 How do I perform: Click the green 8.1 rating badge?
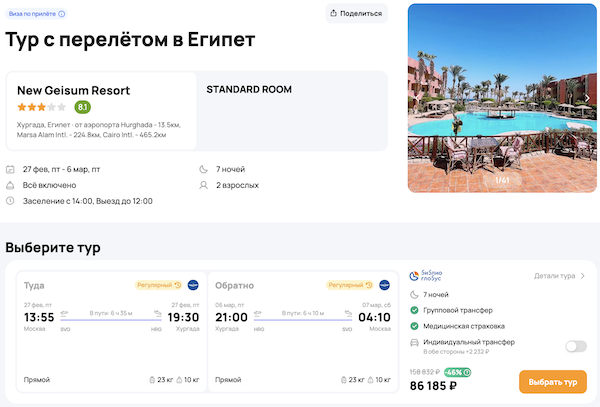click(83, 107)
